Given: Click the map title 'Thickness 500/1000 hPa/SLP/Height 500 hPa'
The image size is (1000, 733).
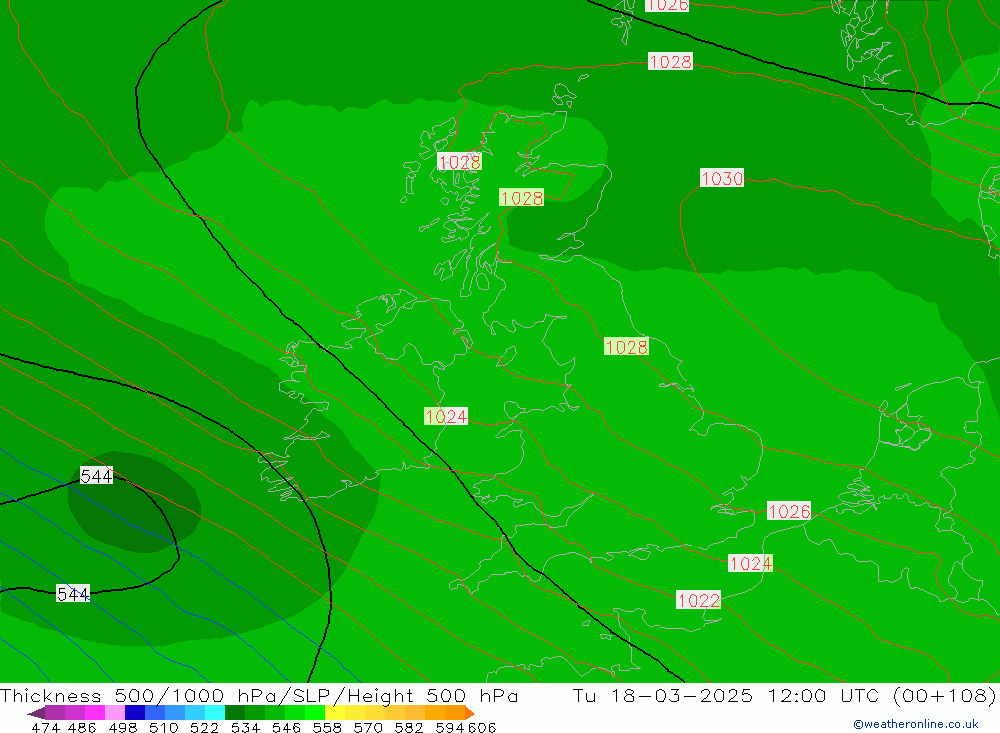Looking at the screenshot, I should tap(260, 695).
